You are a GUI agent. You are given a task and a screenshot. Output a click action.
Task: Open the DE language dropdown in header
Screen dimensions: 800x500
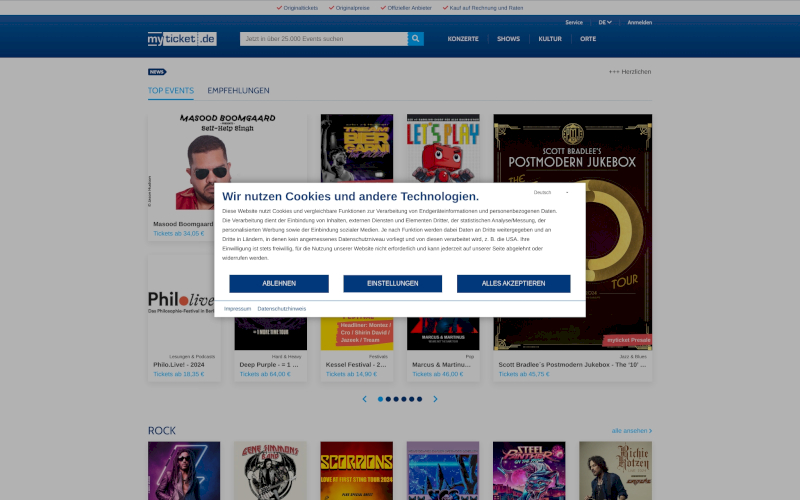point(605,22)
